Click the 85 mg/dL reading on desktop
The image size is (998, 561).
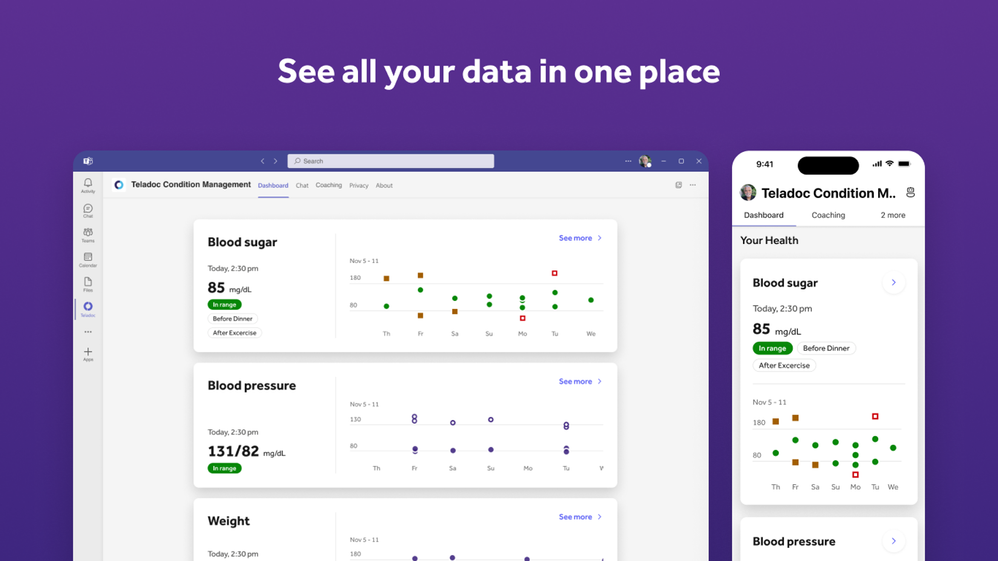tap(229, 288)
